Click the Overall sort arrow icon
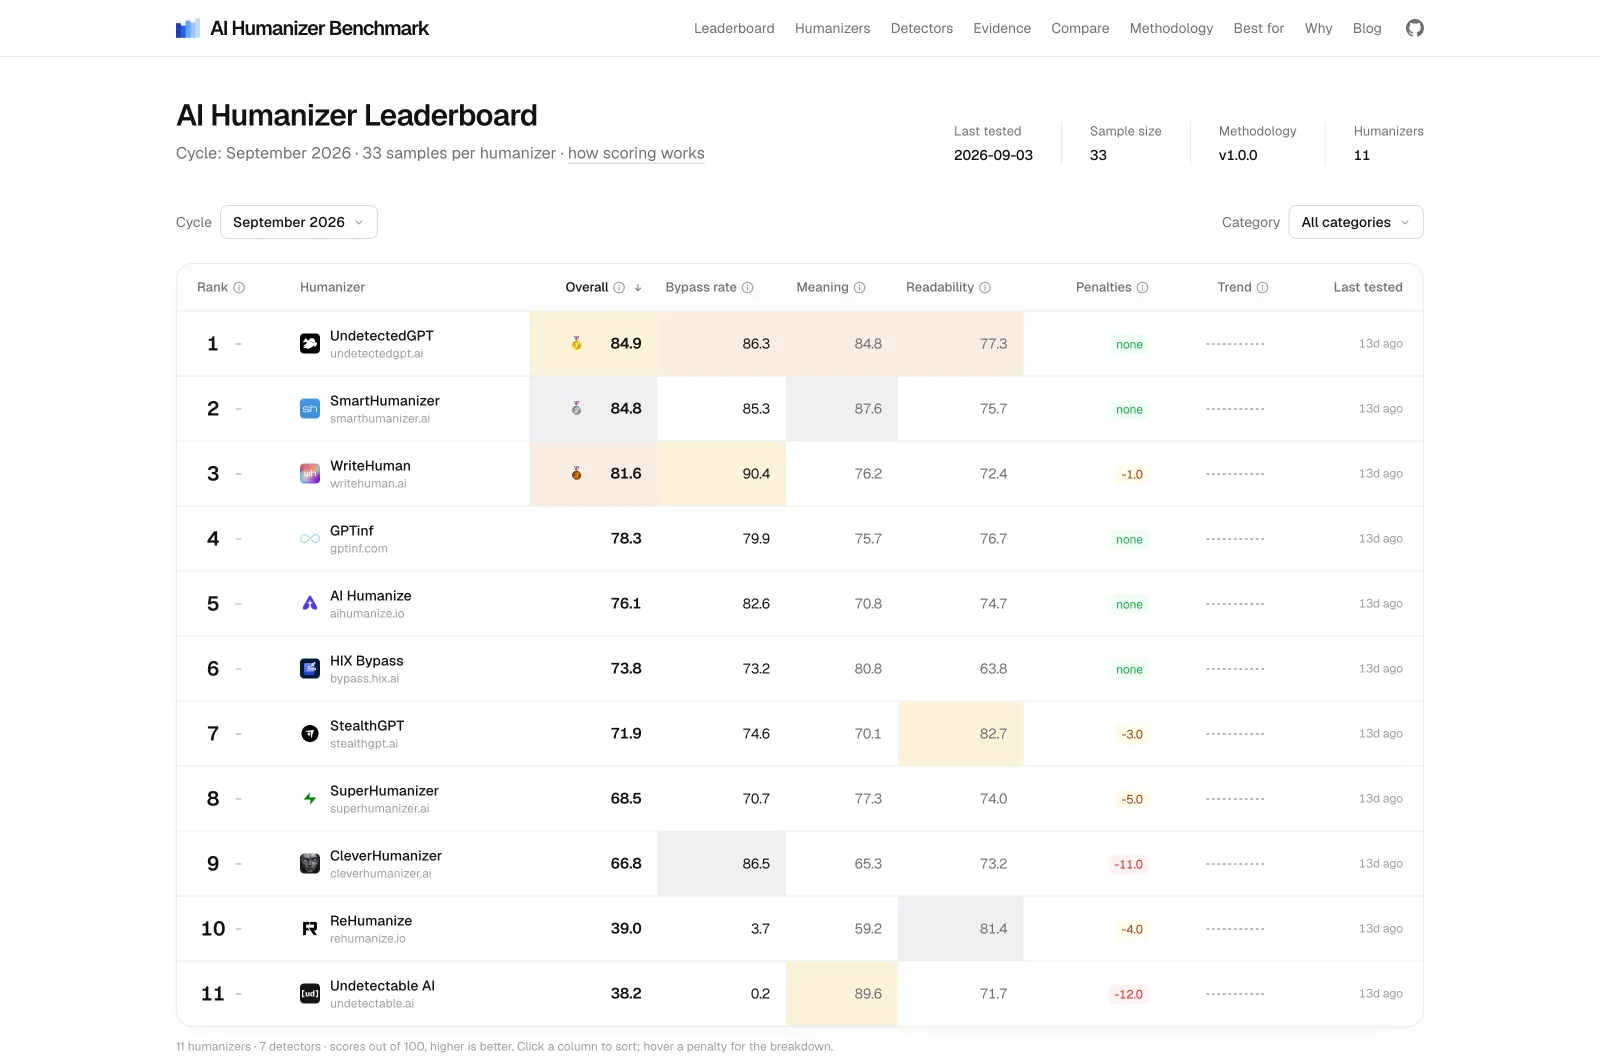 638,287
